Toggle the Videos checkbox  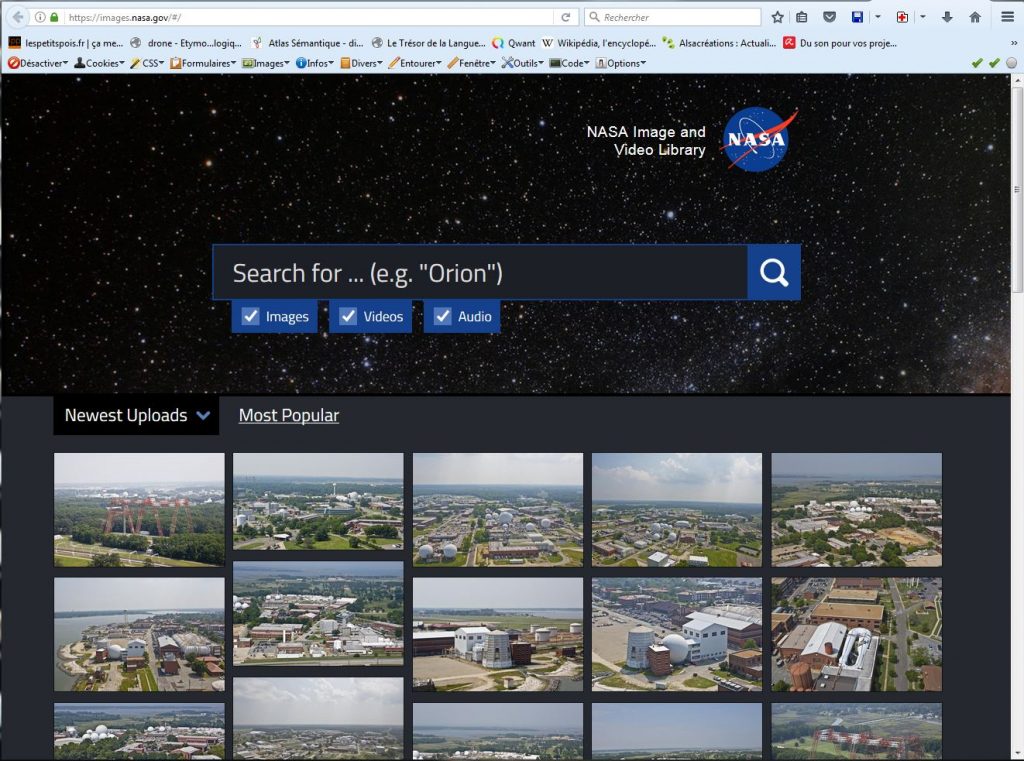click(348, 317)
